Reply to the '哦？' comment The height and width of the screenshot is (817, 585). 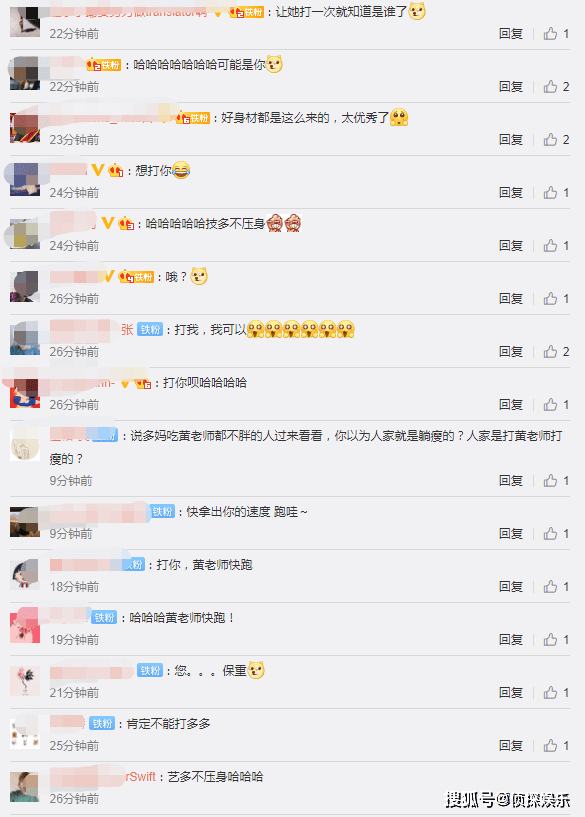coord(511,299)
